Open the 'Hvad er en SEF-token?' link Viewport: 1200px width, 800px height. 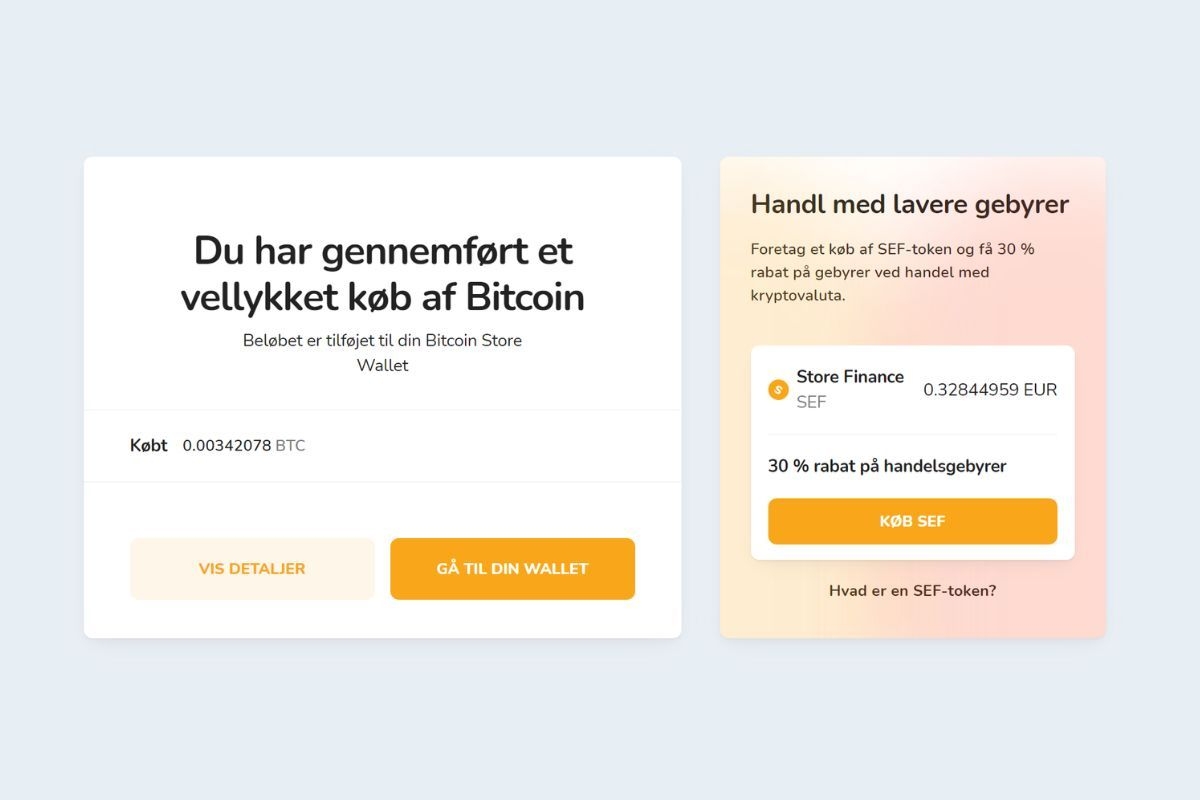click(912, 591)
